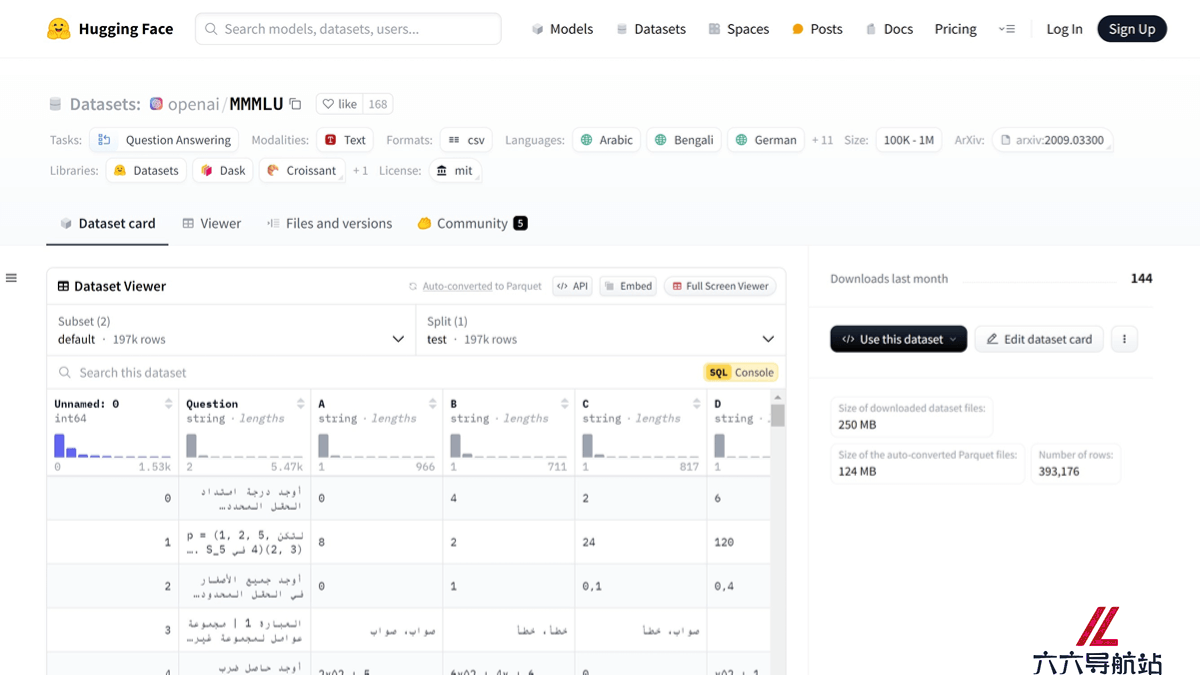Open Docs in the top navigation

pyautogui.click(x=889, y=29)
